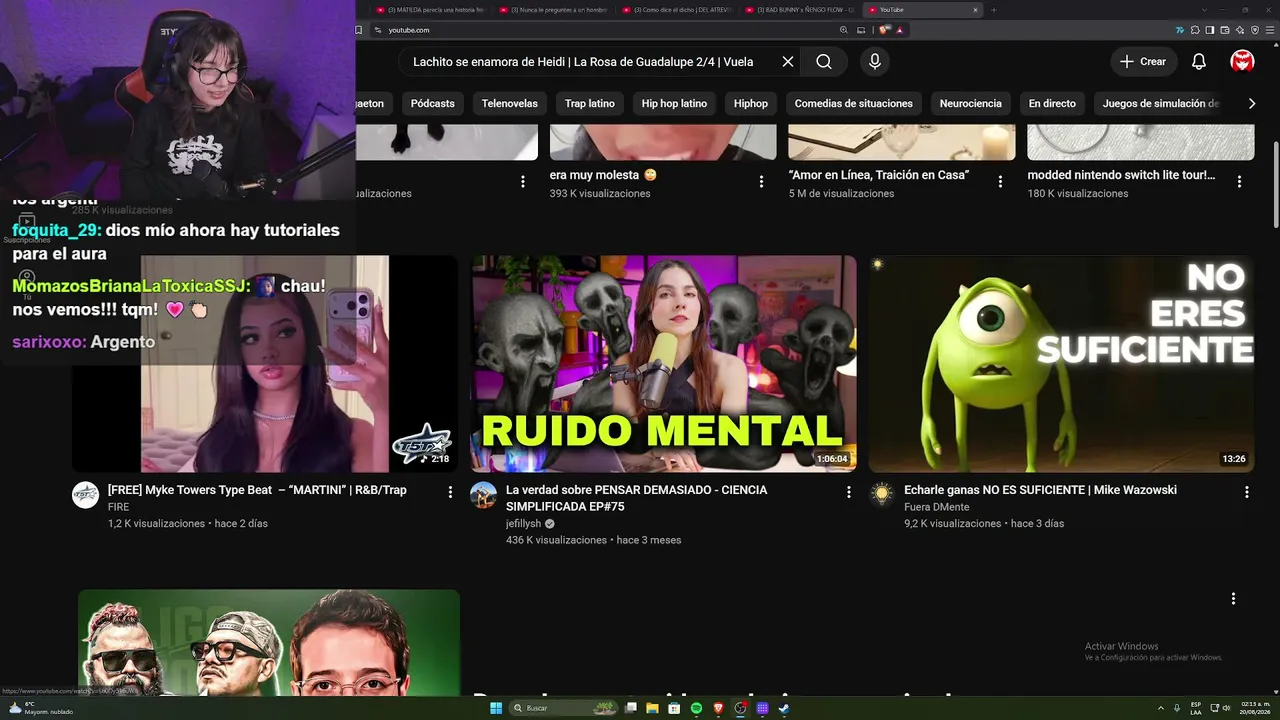This screenshot has width=1280, height=720.
Task: Open YouTube notifications bell
Action: [x=1199, y=62]
